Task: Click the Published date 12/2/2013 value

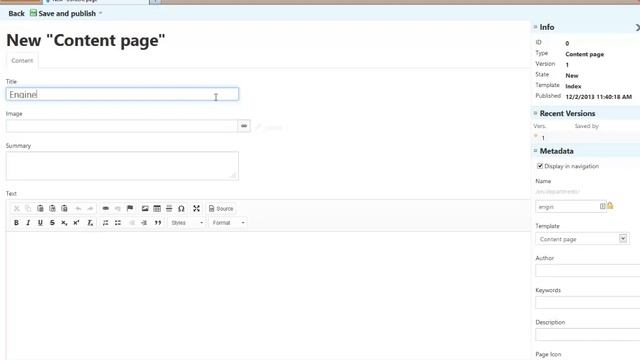Action: pos(598,97)
